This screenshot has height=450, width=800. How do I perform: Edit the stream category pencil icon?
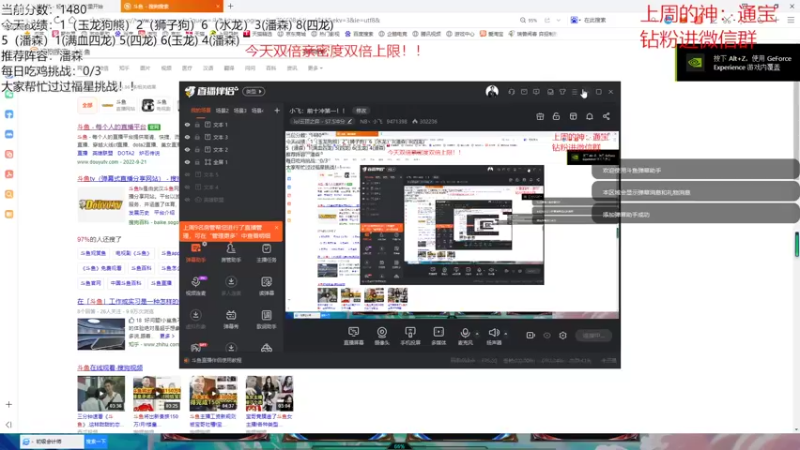coord(349,121)
